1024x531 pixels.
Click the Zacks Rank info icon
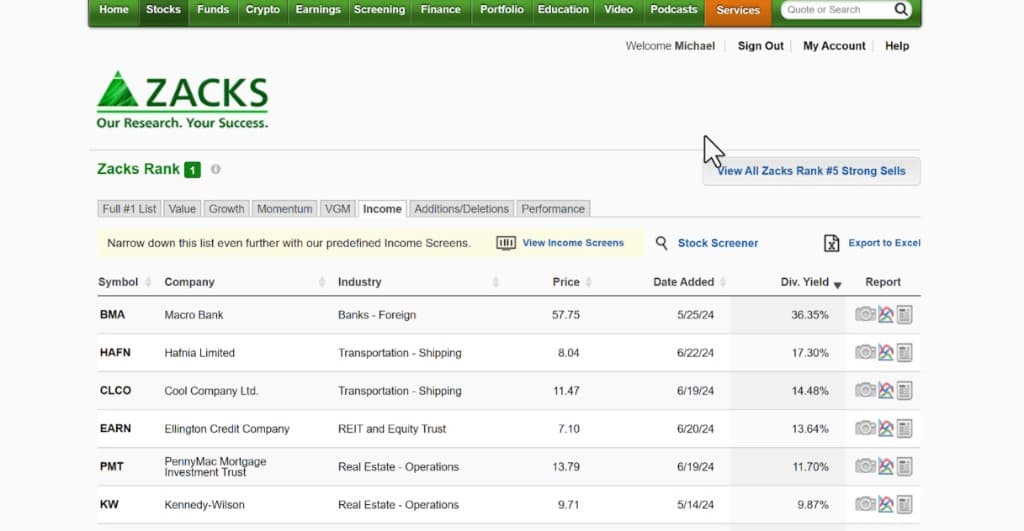coord(216,169)
